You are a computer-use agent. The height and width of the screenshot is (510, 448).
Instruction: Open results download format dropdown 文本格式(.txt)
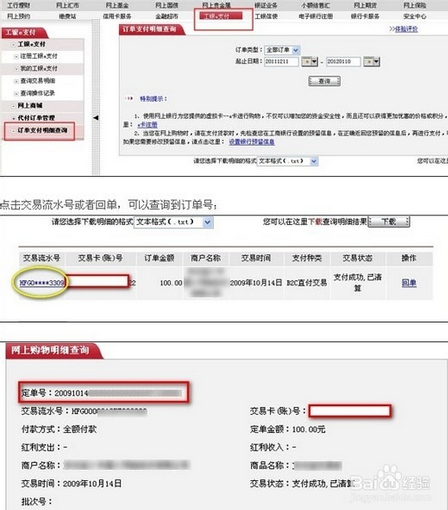[174, 222]
